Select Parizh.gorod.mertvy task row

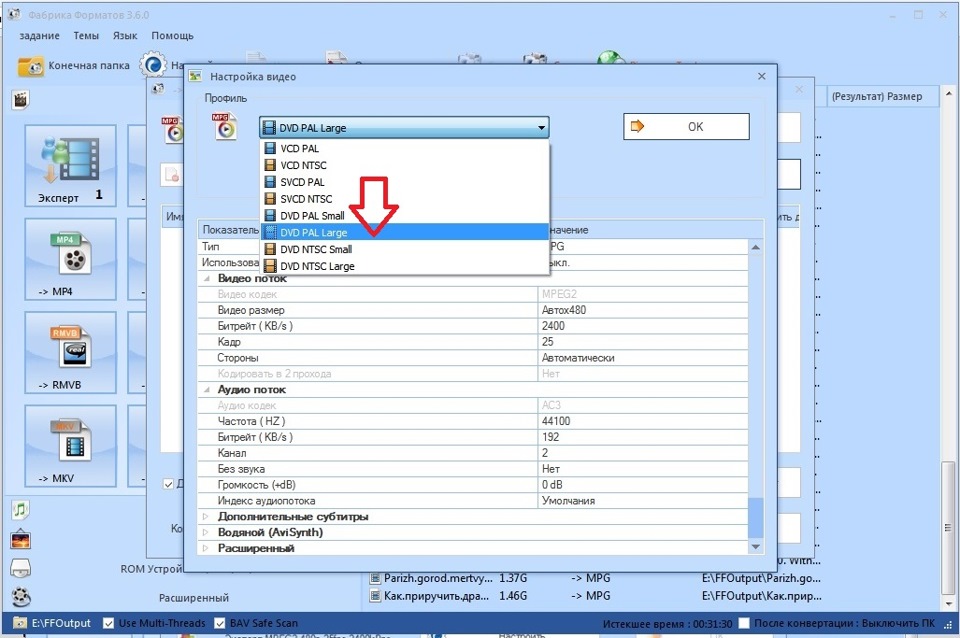click(595, 579)
